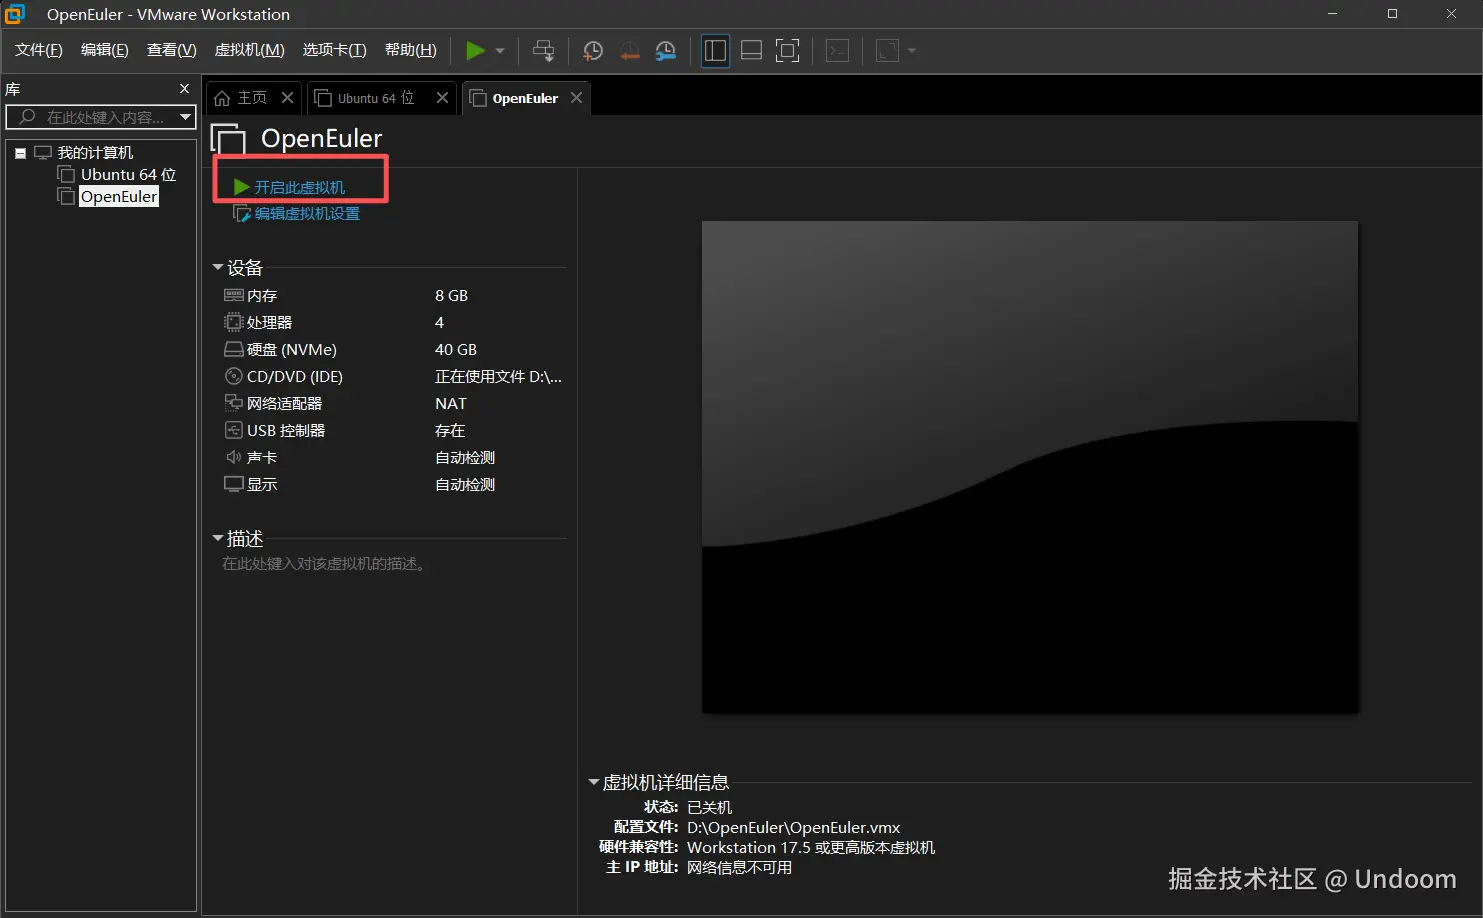Click the console view toolbar icon

(x=838, y=50)
